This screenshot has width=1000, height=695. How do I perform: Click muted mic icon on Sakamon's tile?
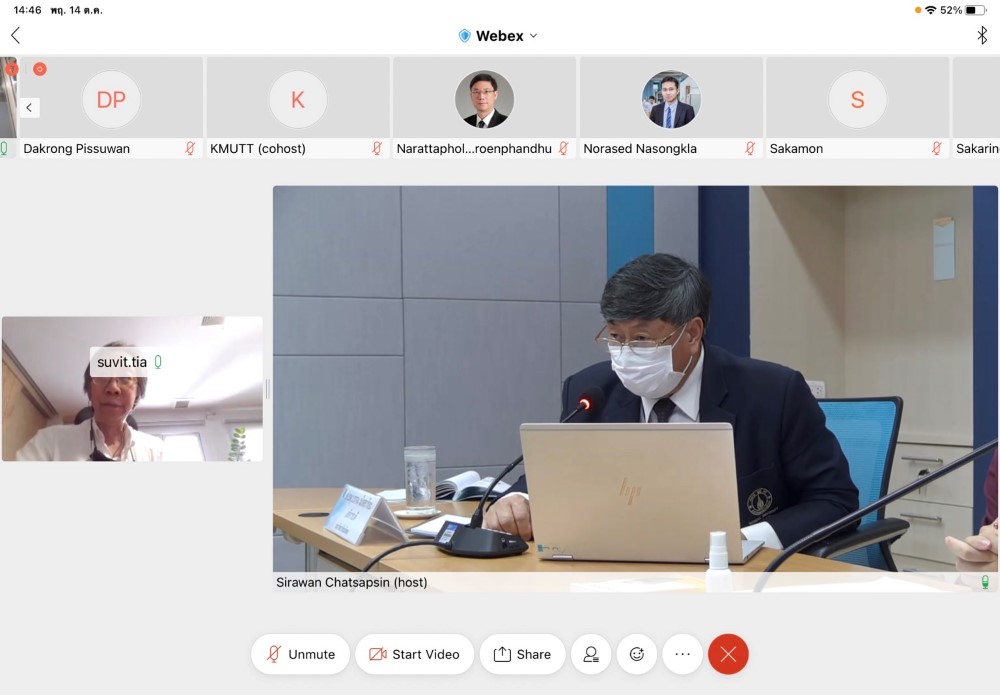point(936,148)
